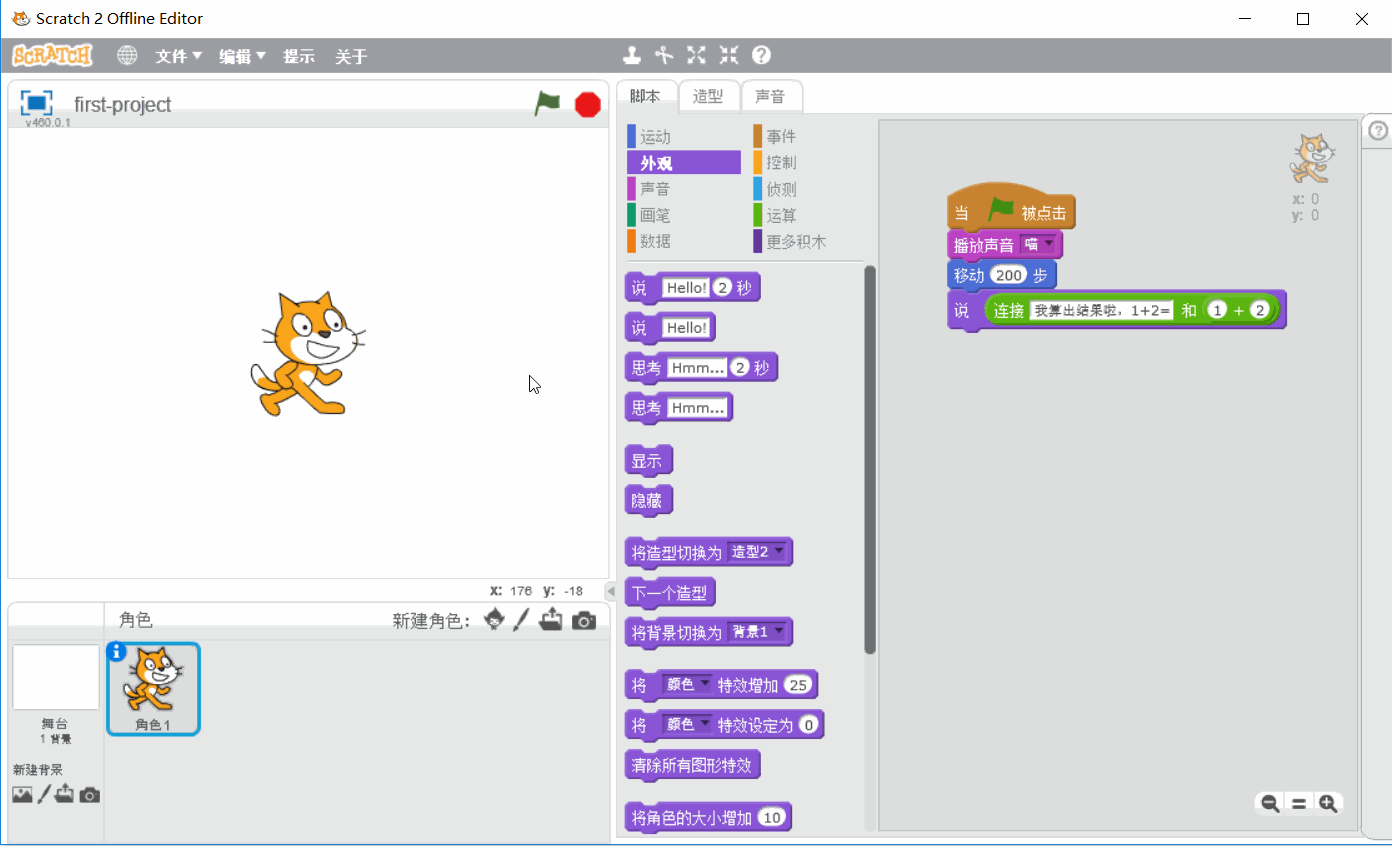Take new sprite photo from camera
1392x846 pixels.
point(584,621)
